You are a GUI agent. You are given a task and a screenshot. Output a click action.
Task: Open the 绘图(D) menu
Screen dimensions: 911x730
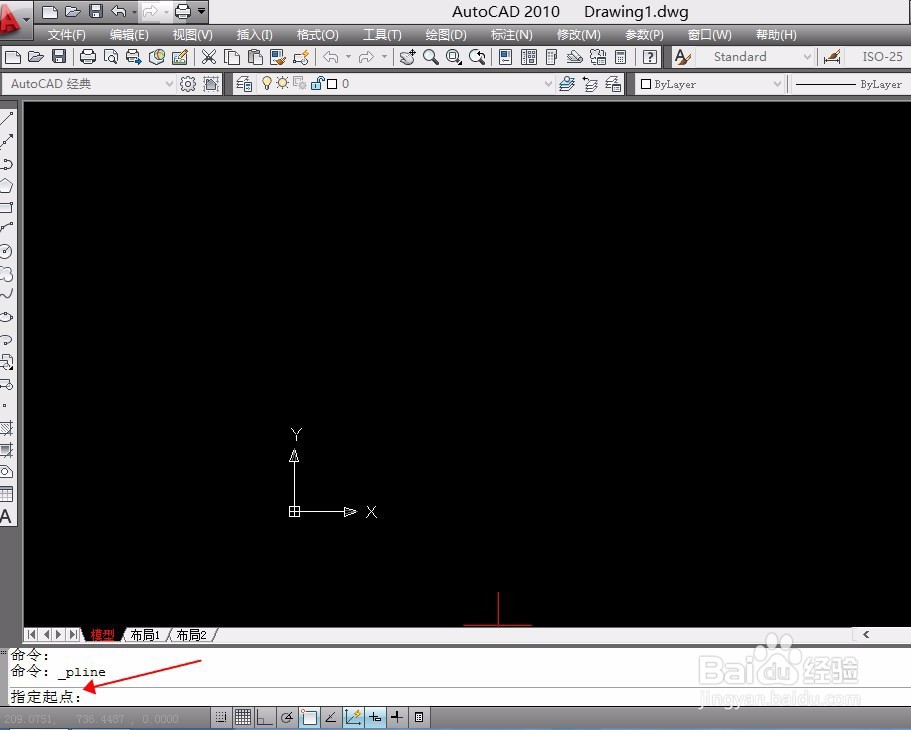pos(446,35)
